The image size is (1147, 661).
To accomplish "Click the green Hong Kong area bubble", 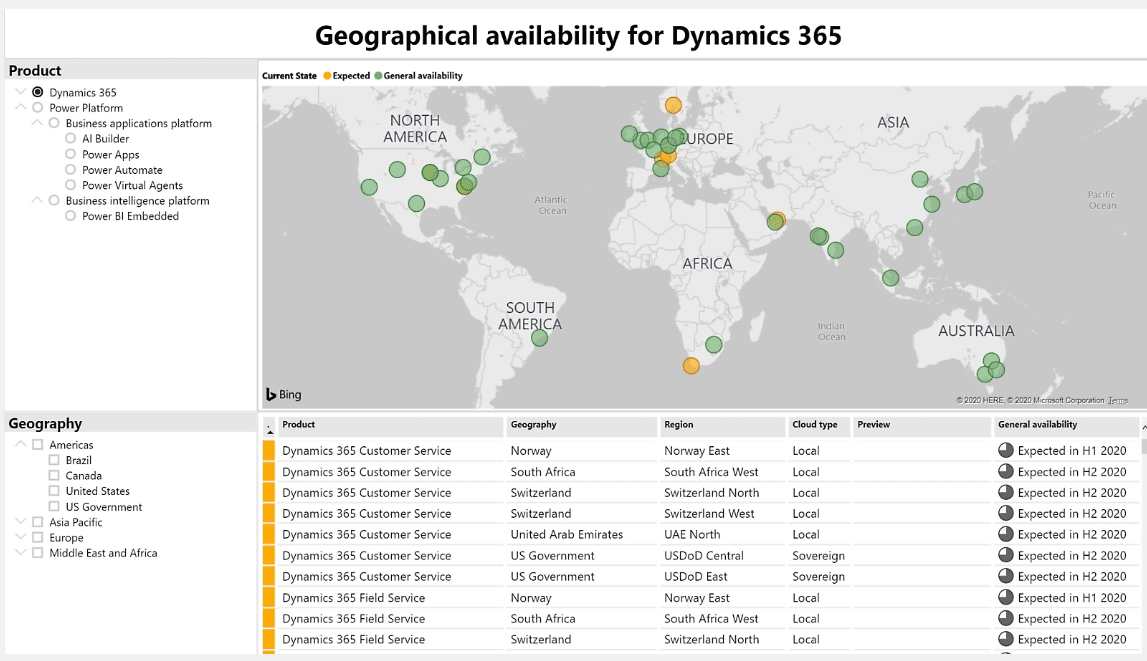I will tap(914, 227).
